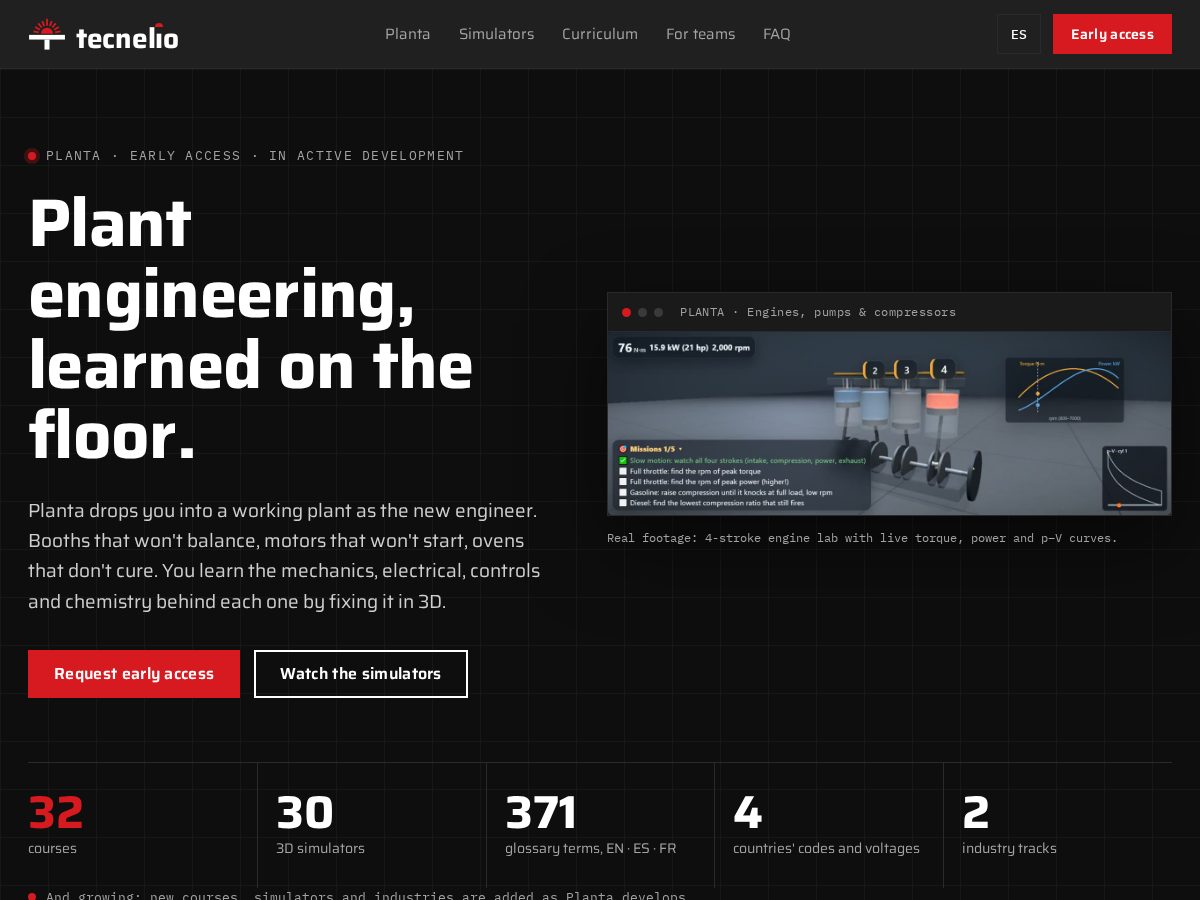Image resolution: width=1200 pixels, height=900 pixels.
Task: Select cylinder 4 label in the engine preview
Action: [943, 369]
